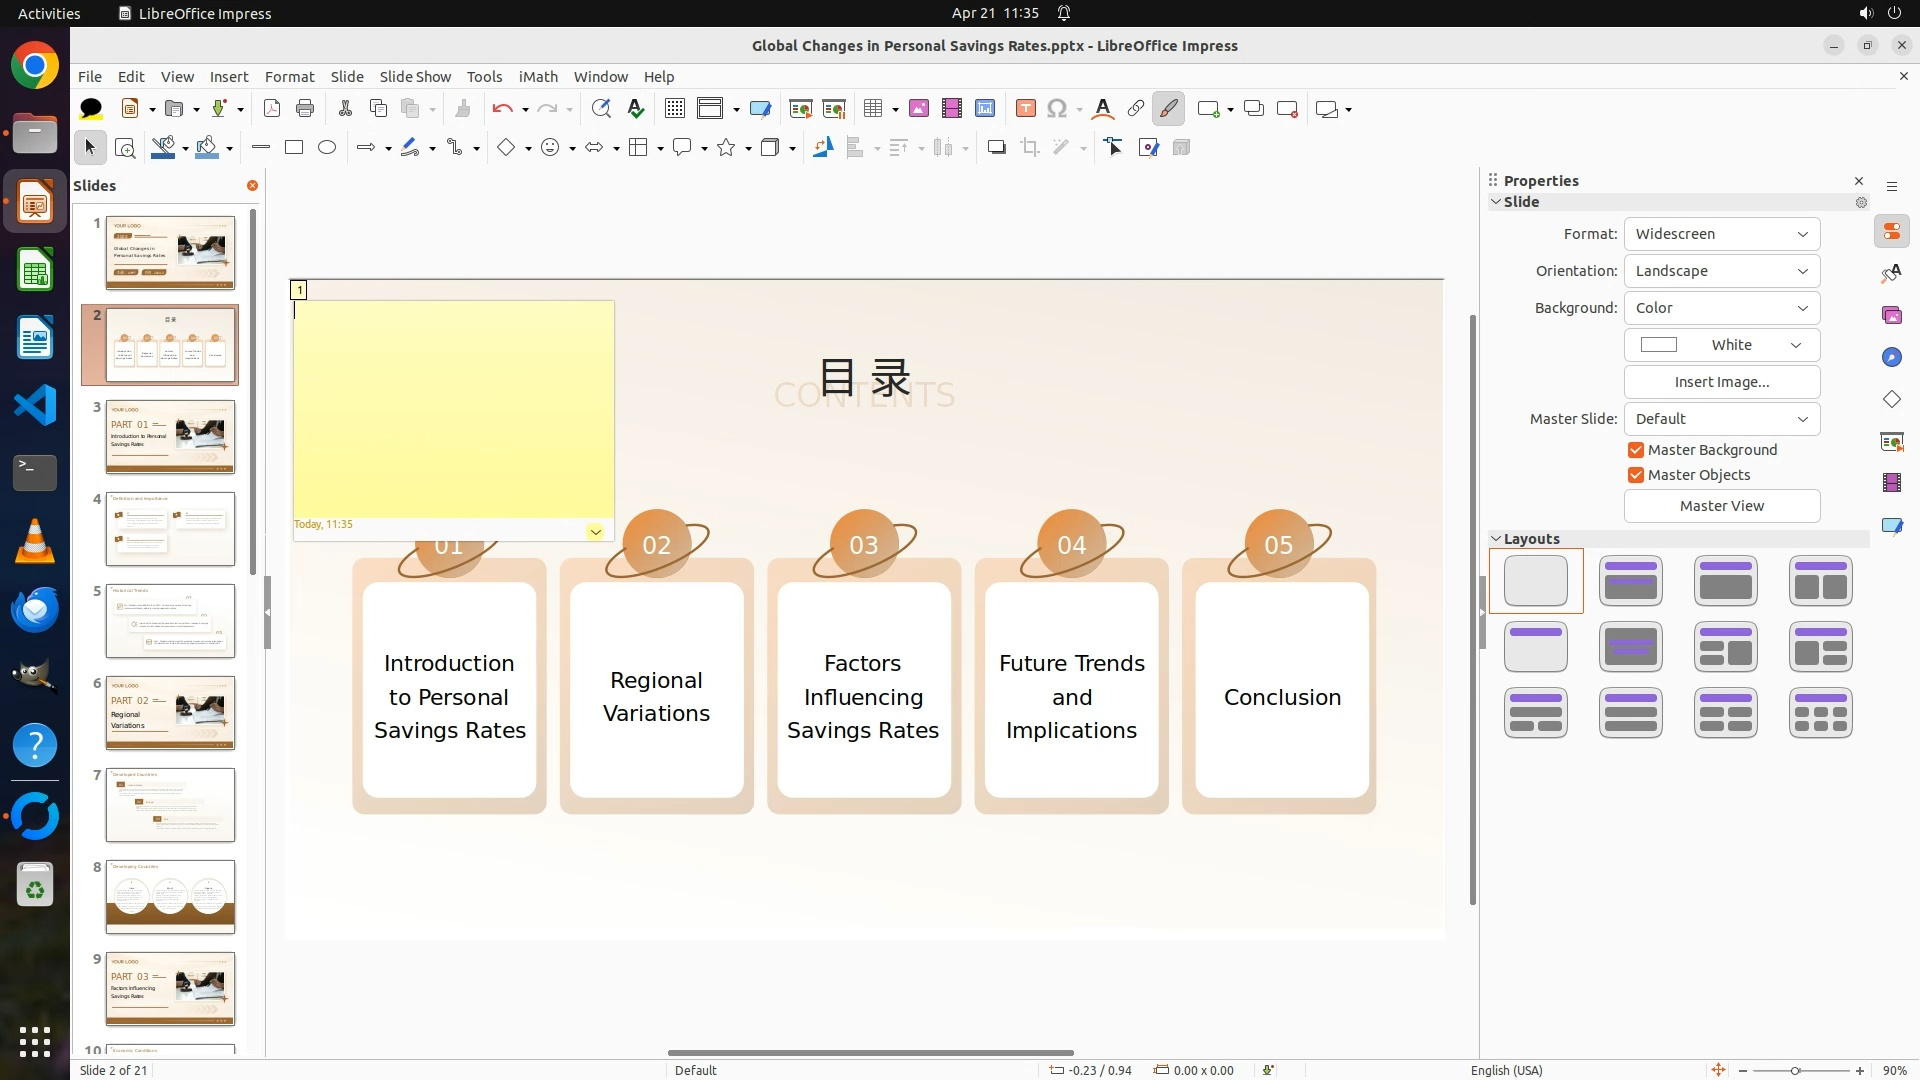
Task: Click the Insert Image... button
Action: tap(1721, 382)
